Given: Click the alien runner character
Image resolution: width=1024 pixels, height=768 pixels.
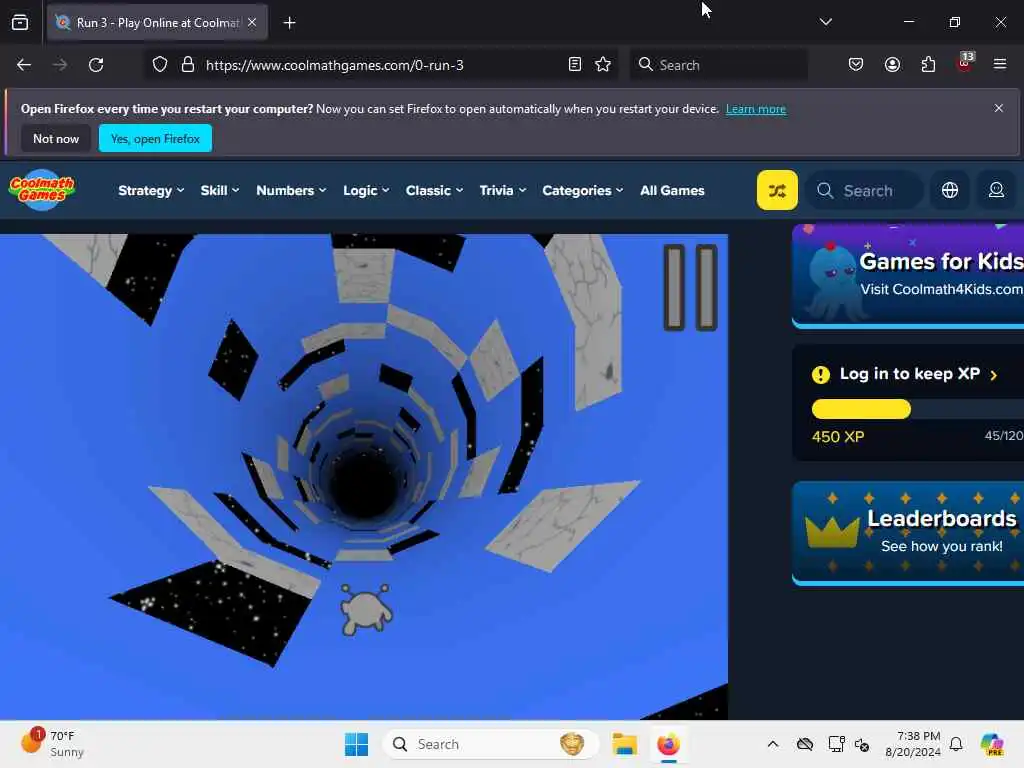Looking at the screenshot, I should pyautogui.click(x=366, y=609).
